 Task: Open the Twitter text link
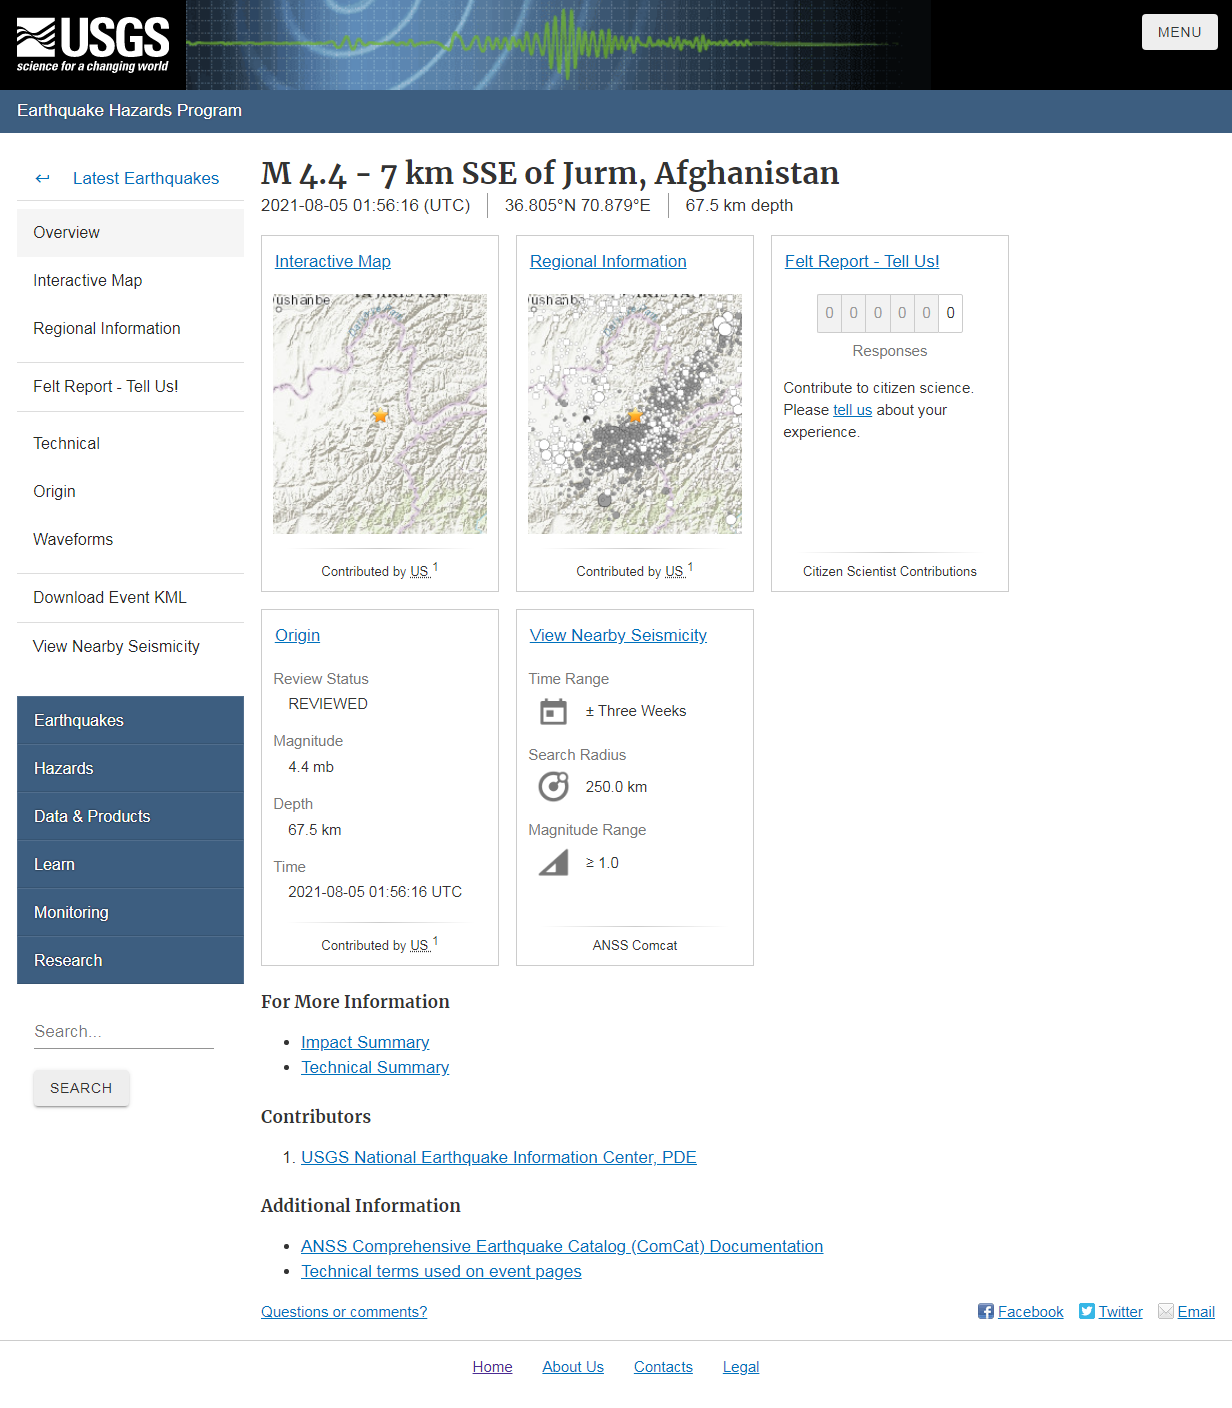(1120, 1312)
